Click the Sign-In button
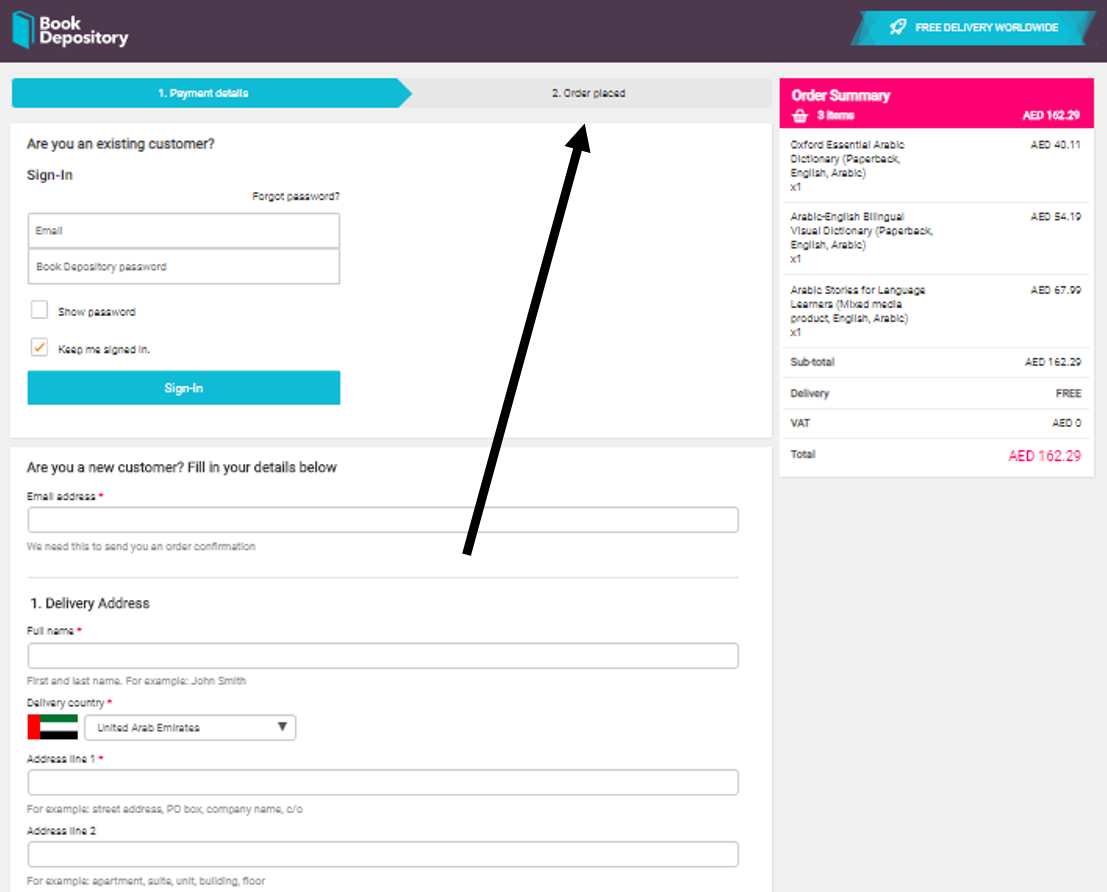The width and height of the screenshot is (1107, 892). click(183, 388)
